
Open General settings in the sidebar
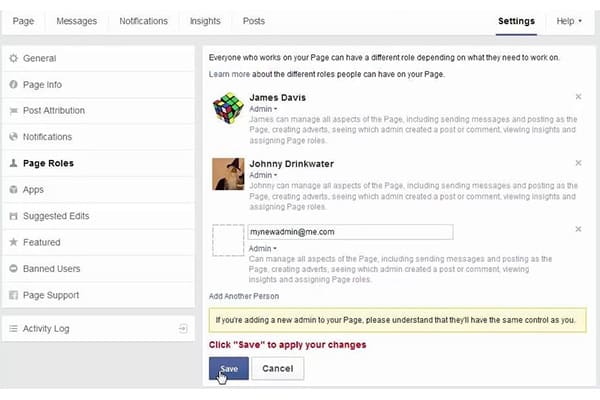pyautogui.click(x=98, y=58)
